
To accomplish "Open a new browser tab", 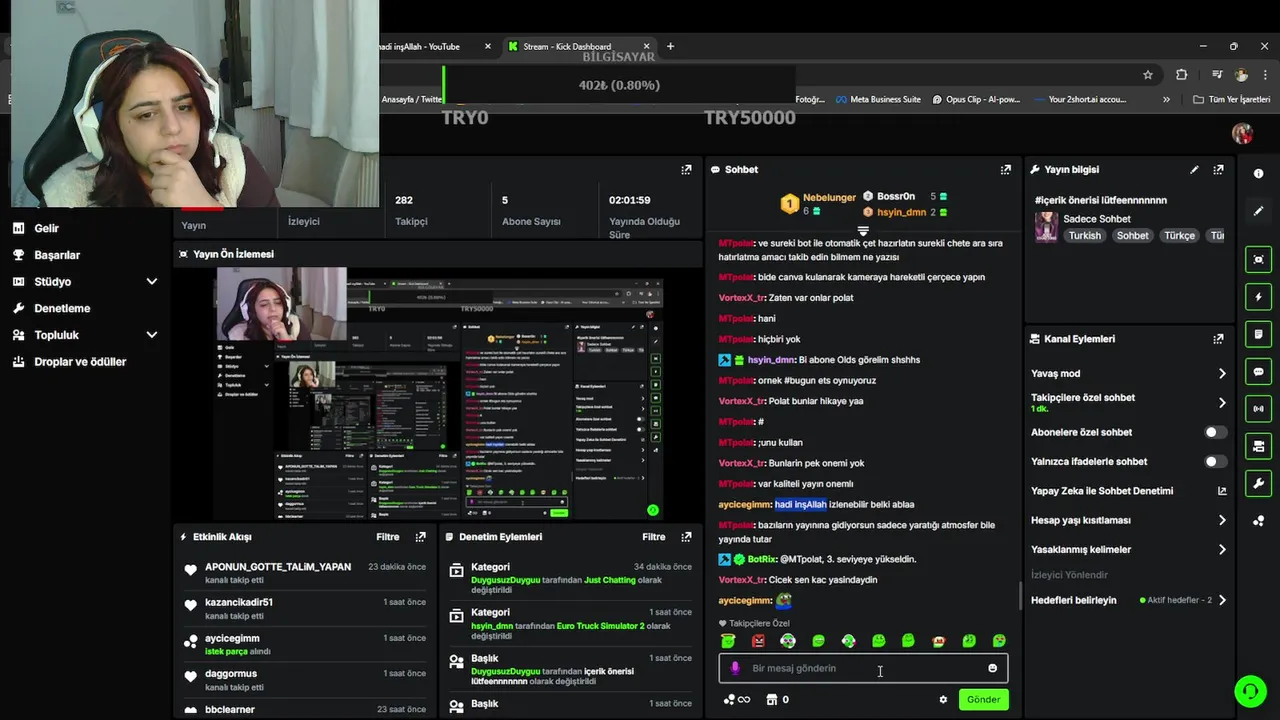I will (670, 46).
